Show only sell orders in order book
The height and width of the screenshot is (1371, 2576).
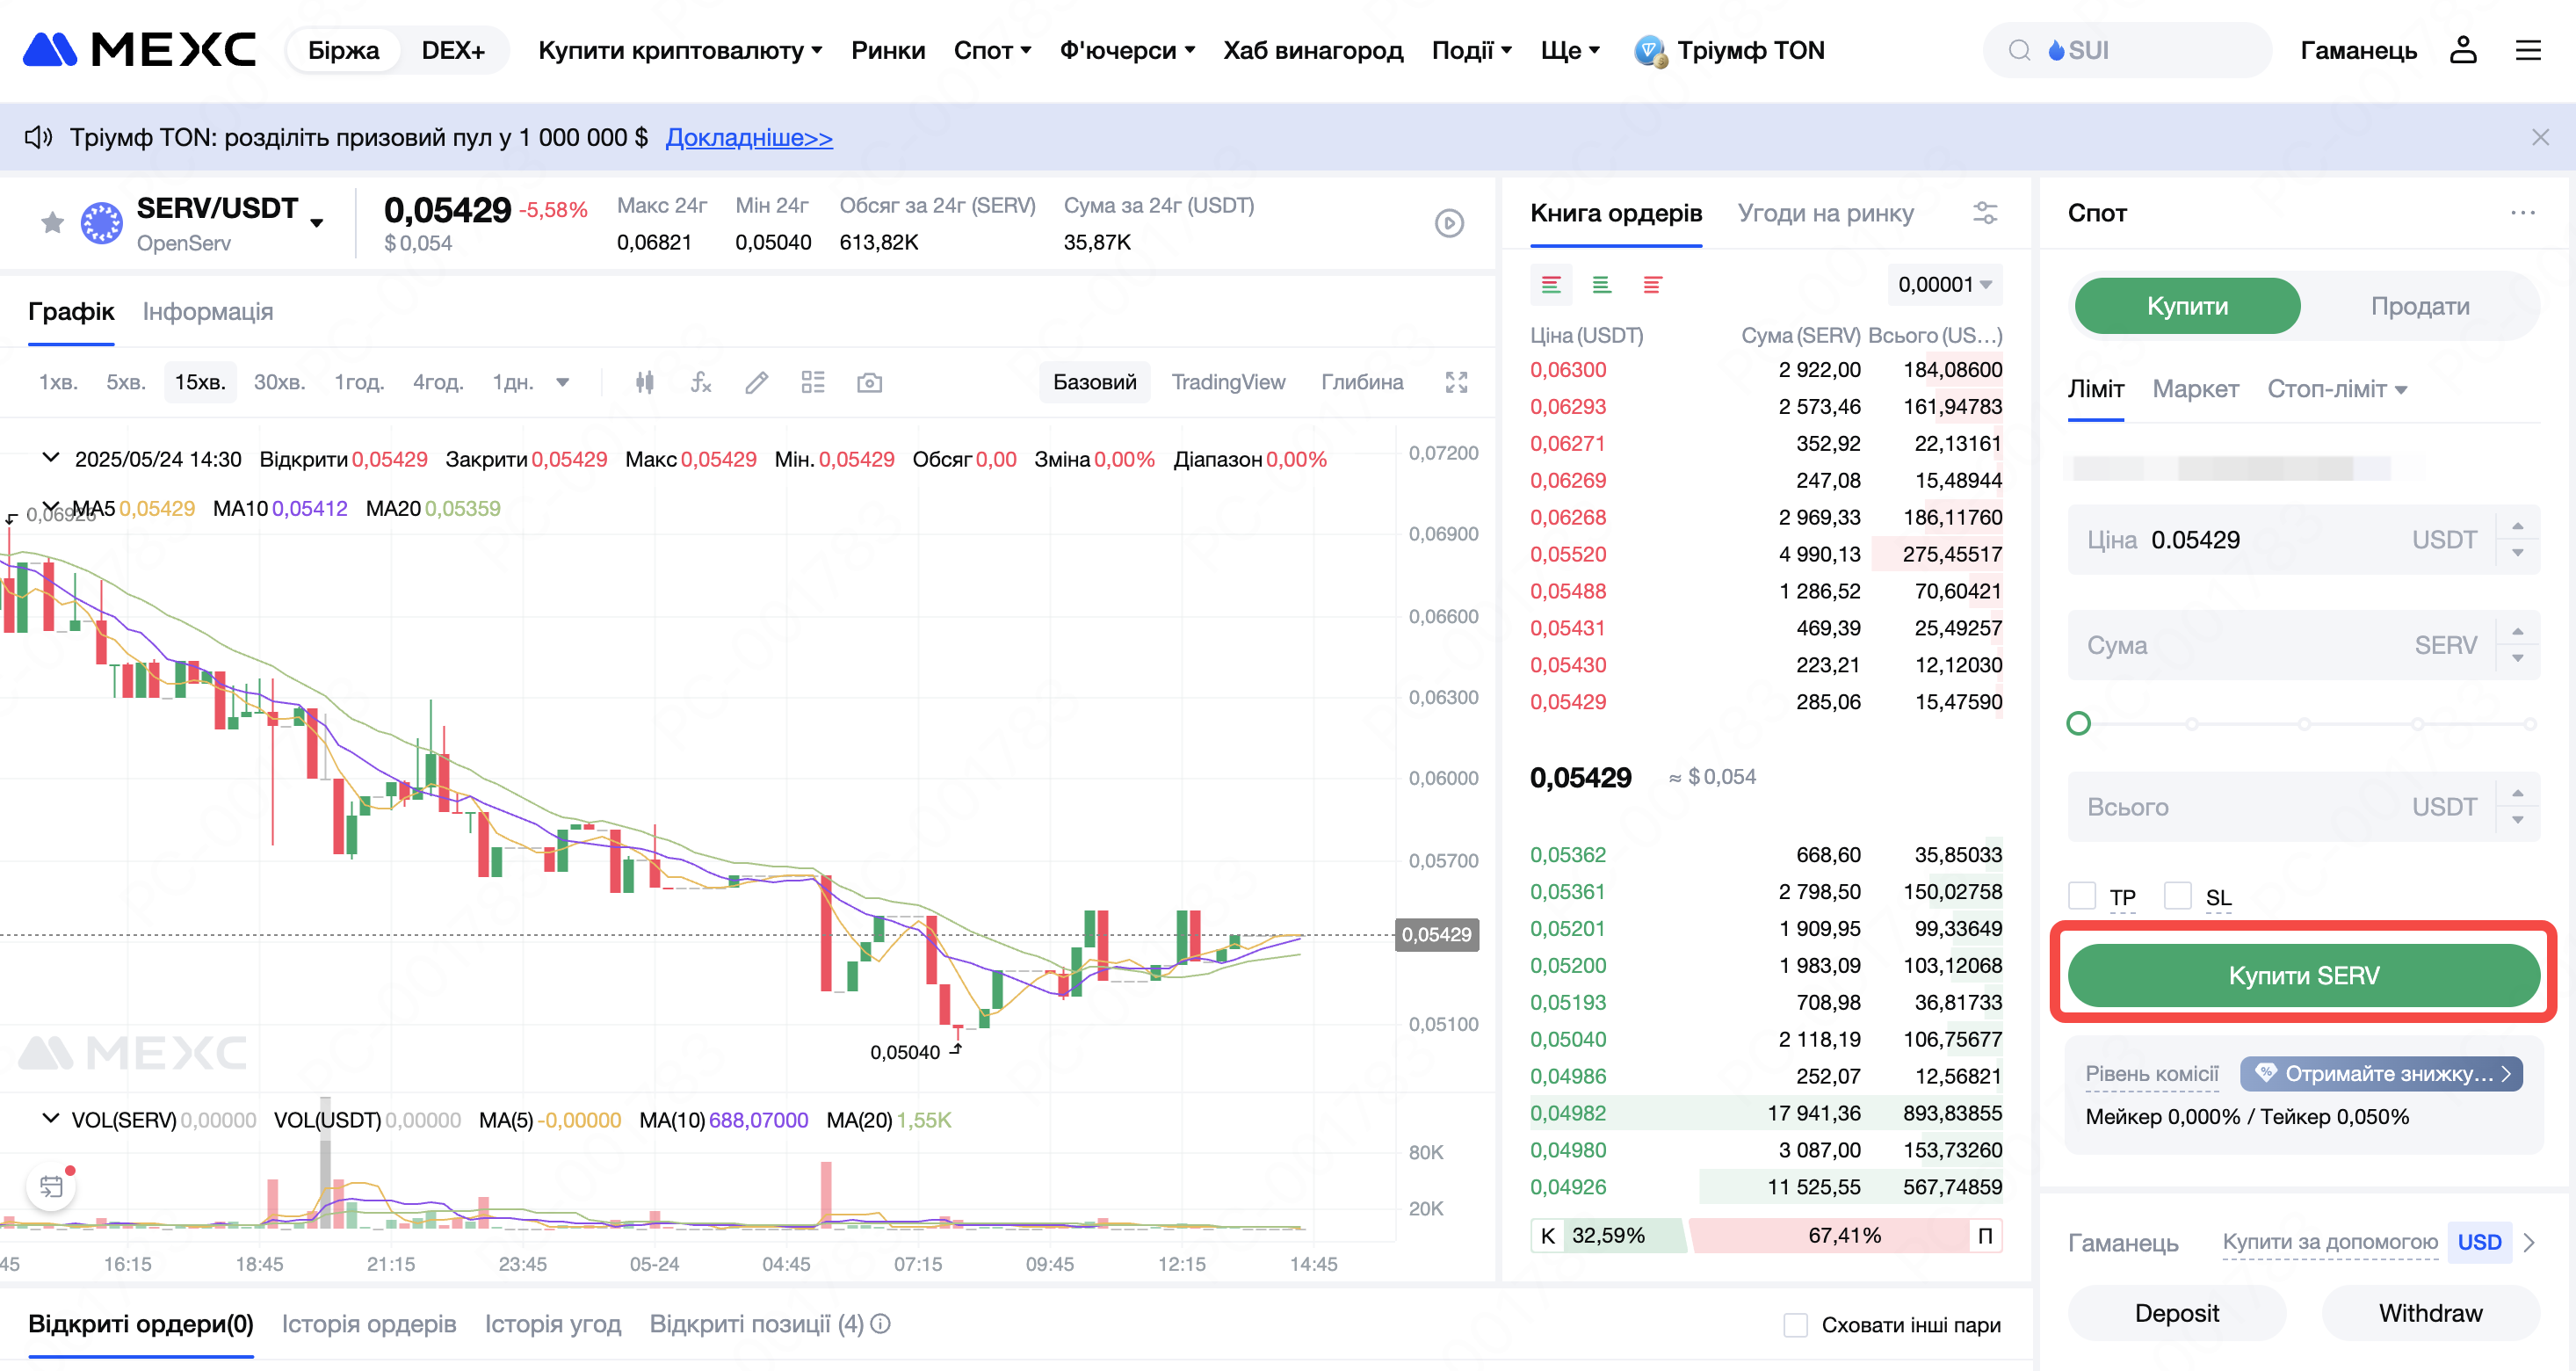point(1652,285)
